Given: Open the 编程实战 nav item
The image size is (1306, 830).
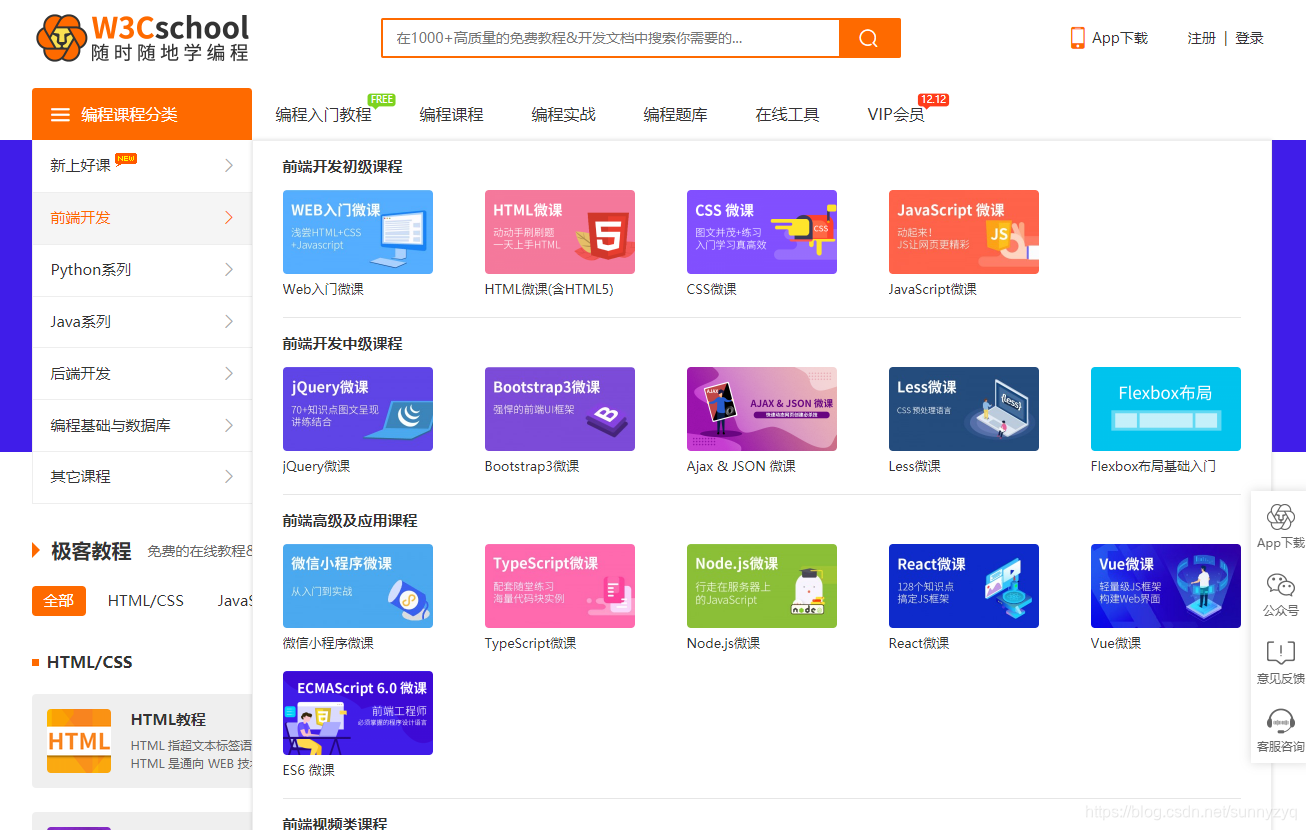Looking at the screenshot, I should tap(563, 115).
